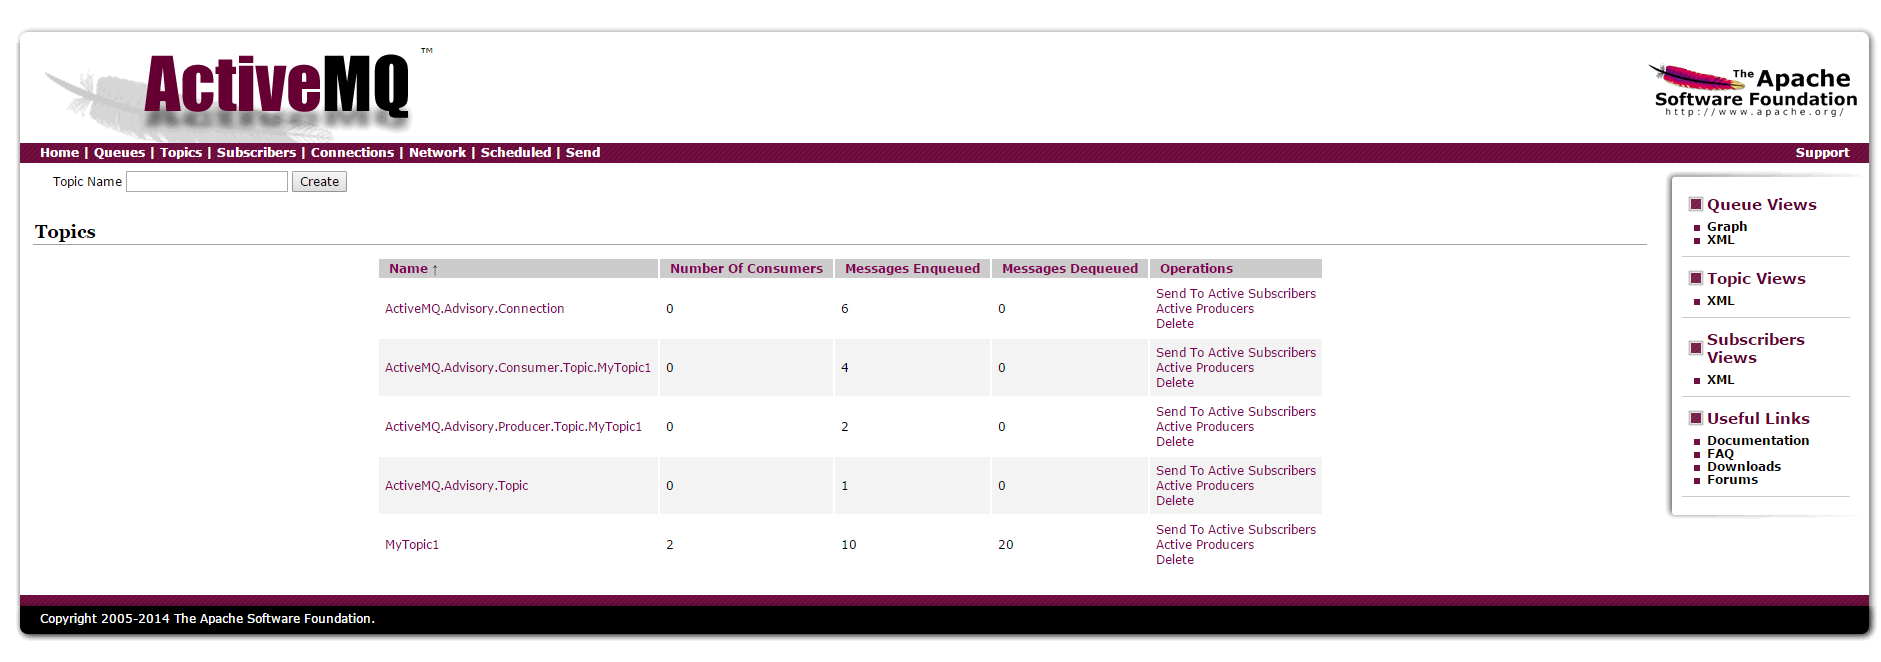Open ActiveMQ.Advisory.Producer.Topic.MyTopic1 topic
1881x662 pixels.
click(513, 427)
